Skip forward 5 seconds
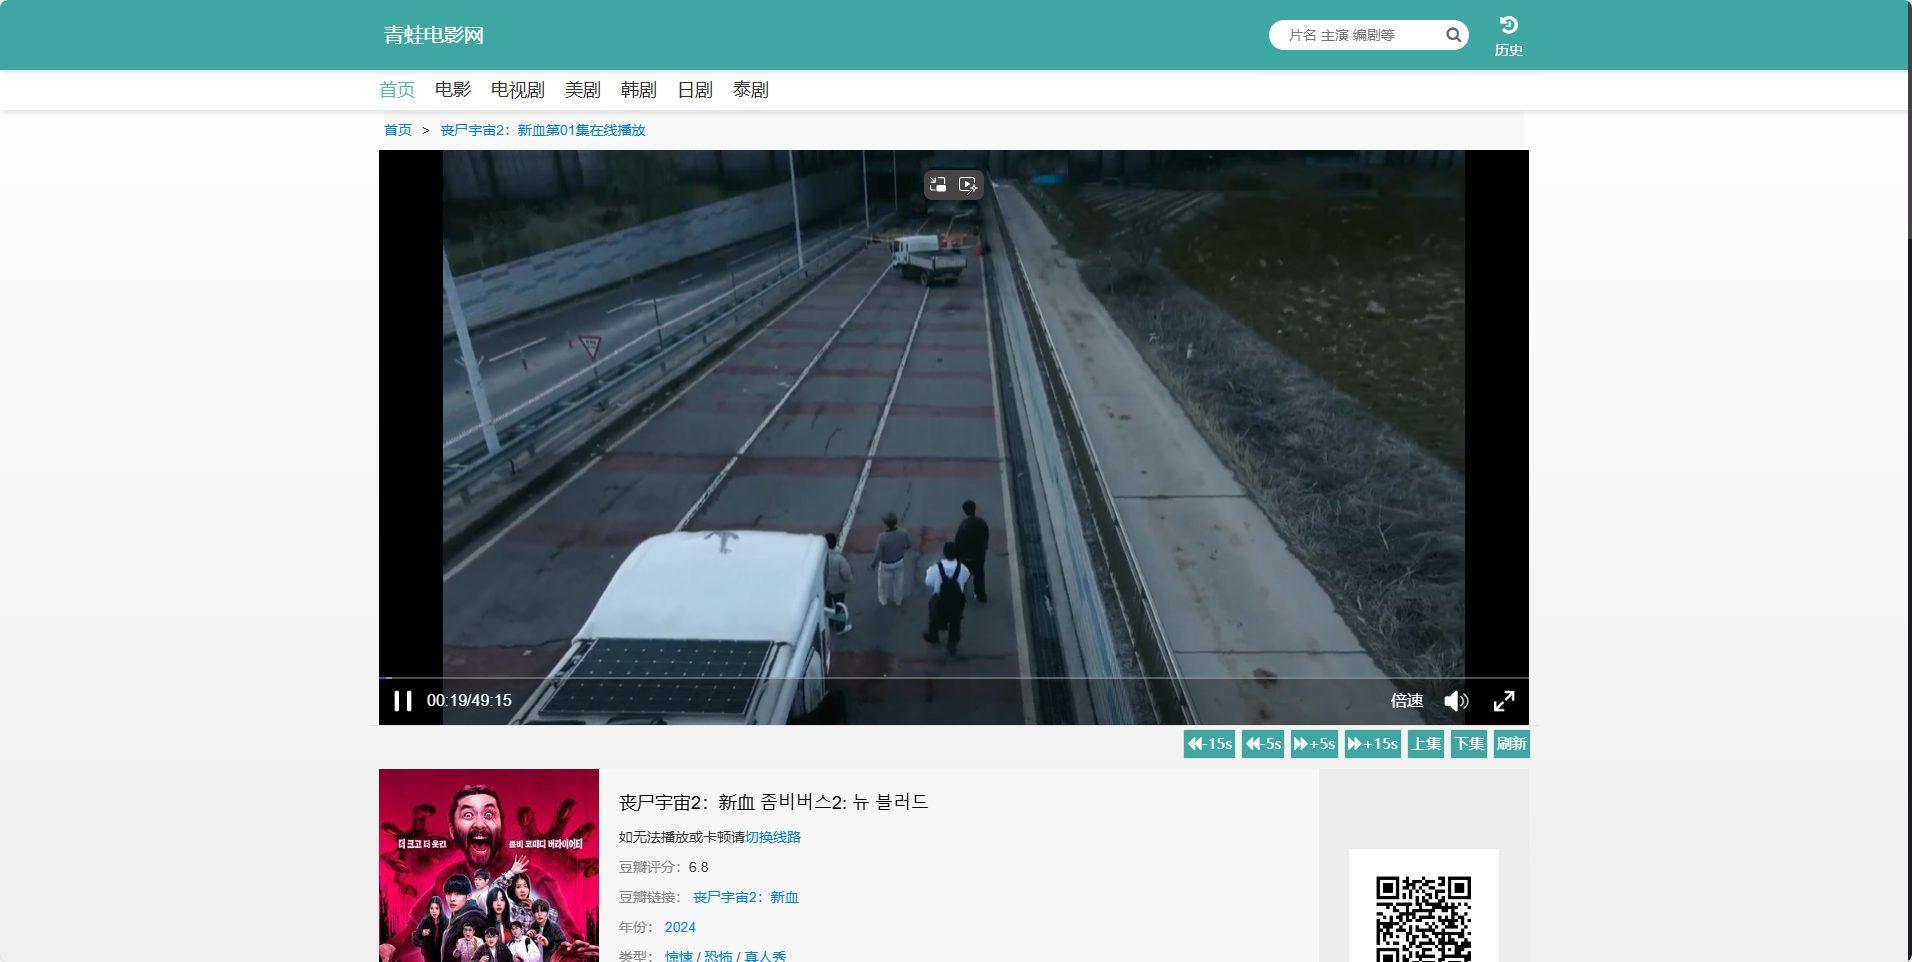Viewport: 1912px width, 962px height. 1314,744
